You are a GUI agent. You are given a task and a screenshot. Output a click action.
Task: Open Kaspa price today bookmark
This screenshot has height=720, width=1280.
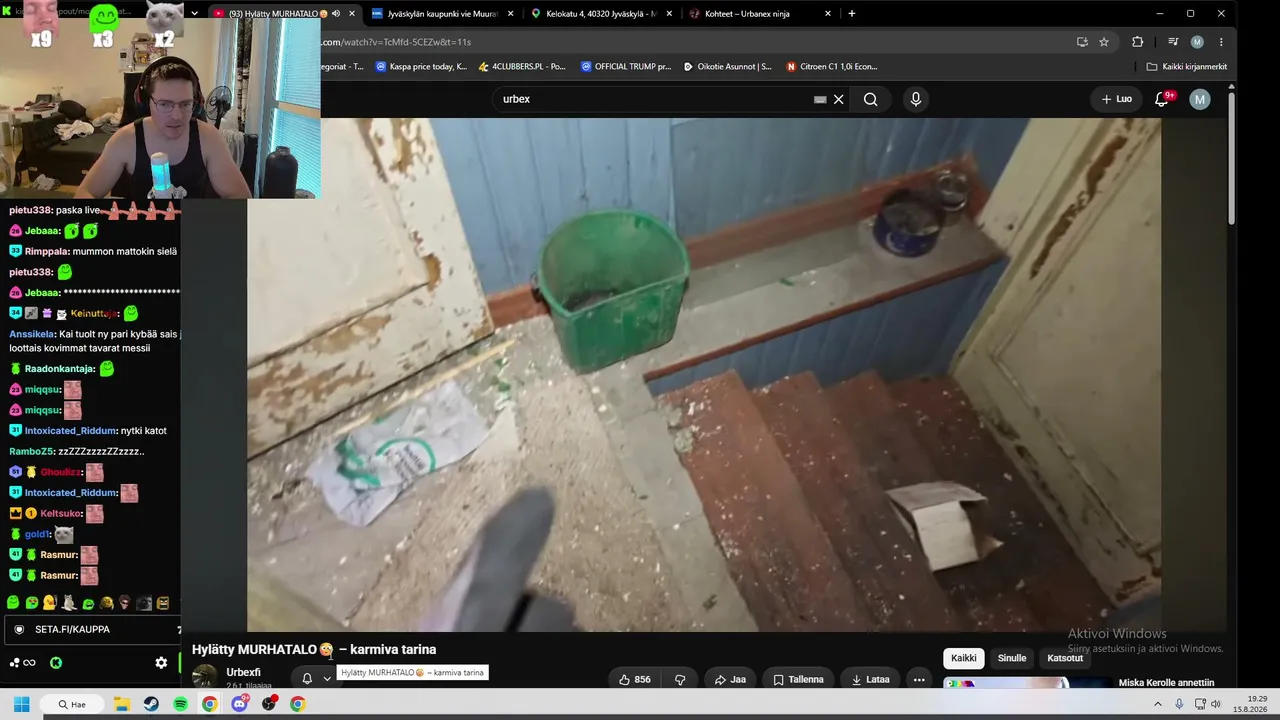[421, 67]
